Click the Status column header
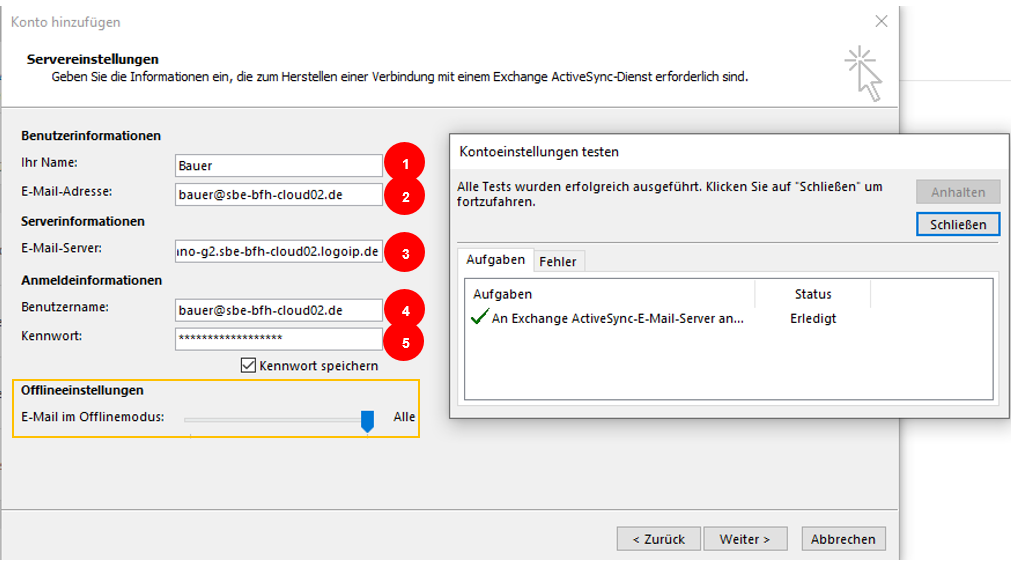Viewport: 1011px width, 561px height. [812, 294]
